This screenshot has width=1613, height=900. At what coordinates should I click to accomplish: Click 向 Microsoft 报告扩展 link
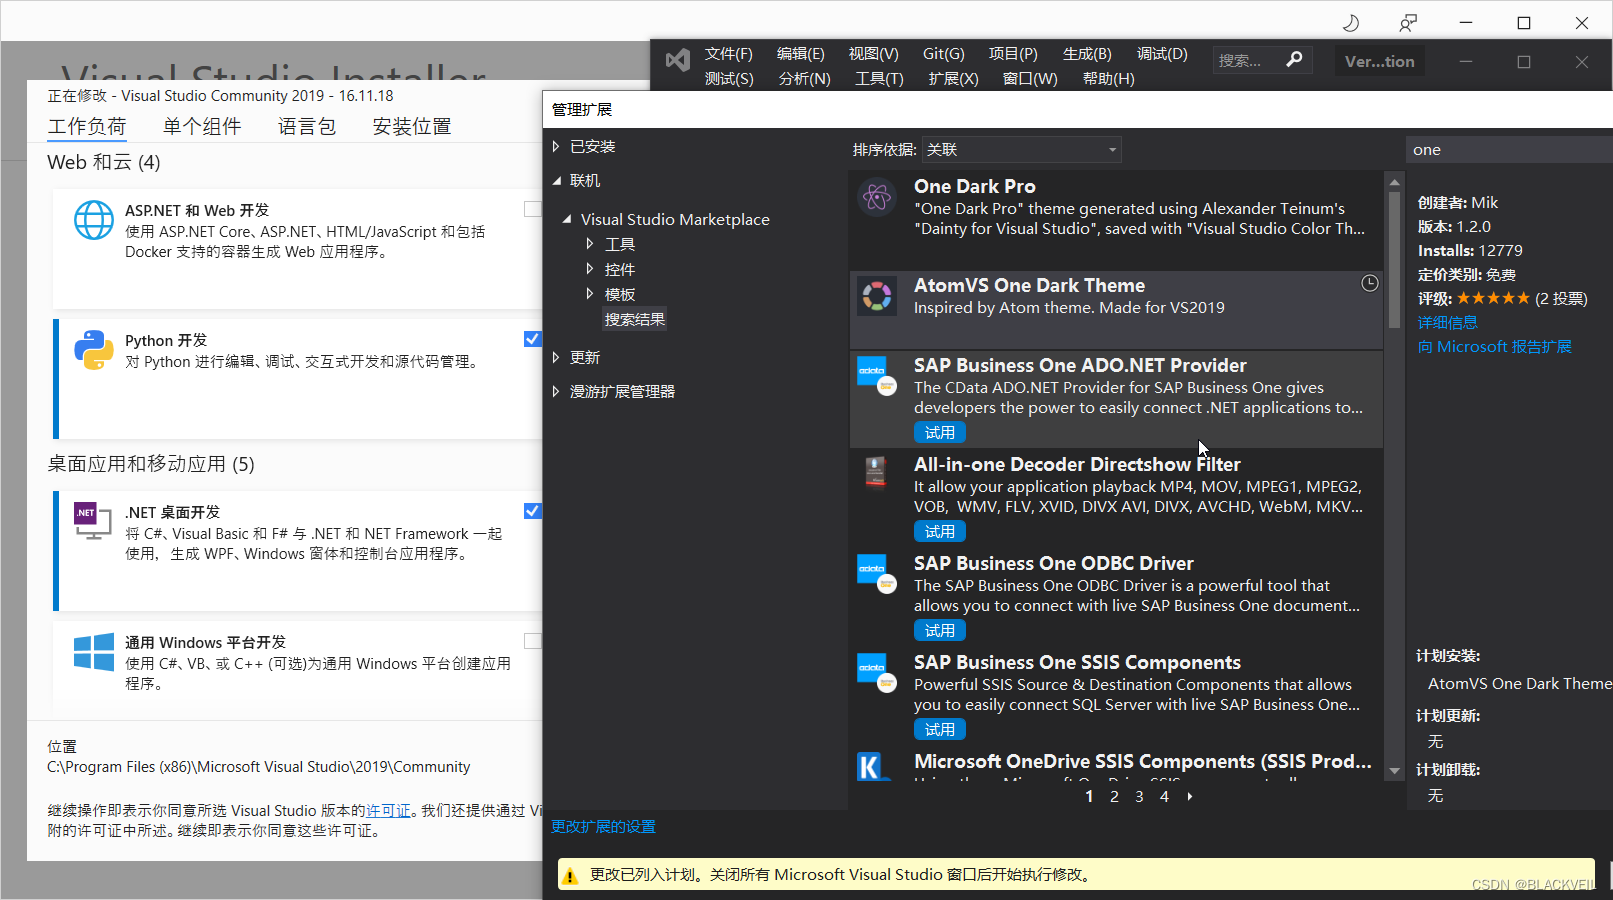[x=1494, y=347]
